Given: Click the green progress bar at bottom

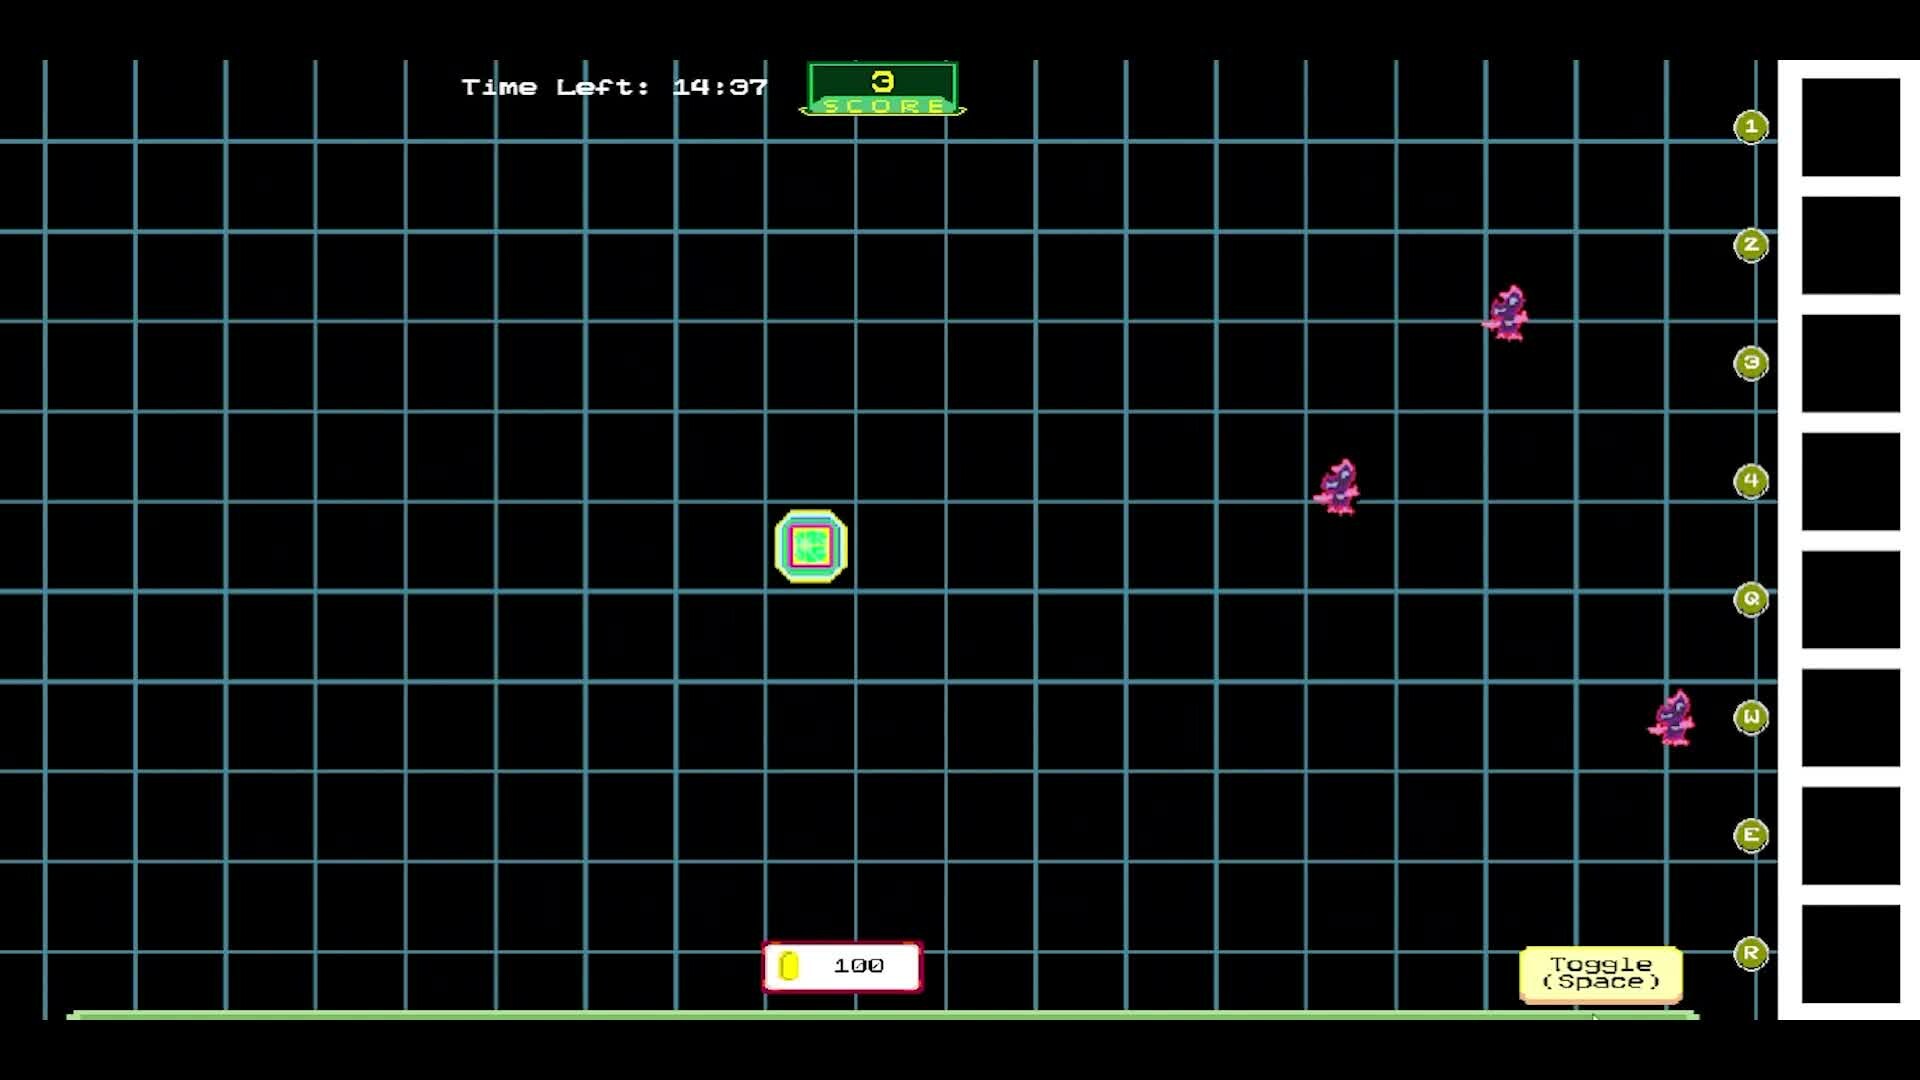Looking at the screenshot, I should 882,1015.
